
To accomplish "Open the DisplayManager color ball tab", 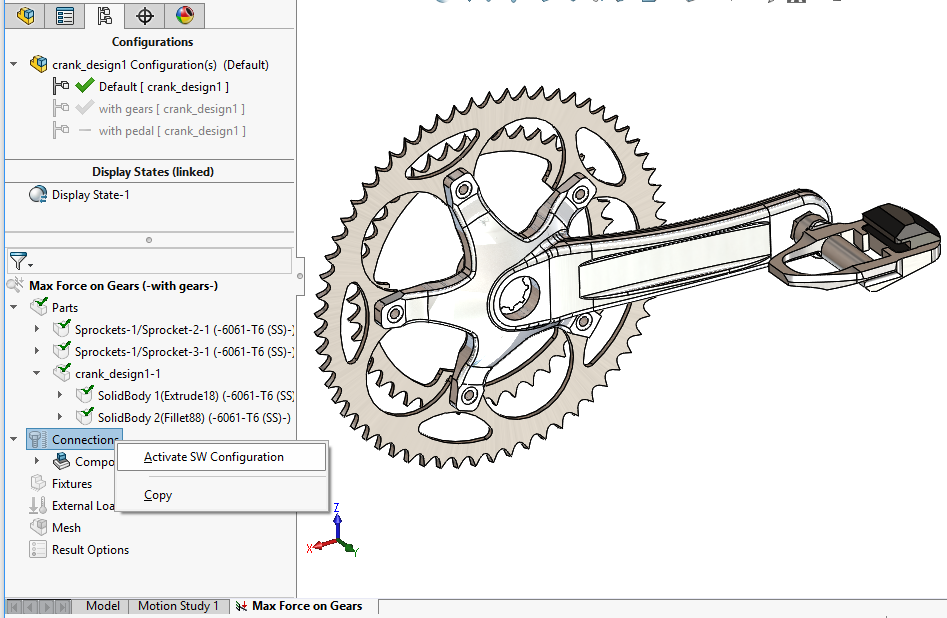I will point(185,15).
